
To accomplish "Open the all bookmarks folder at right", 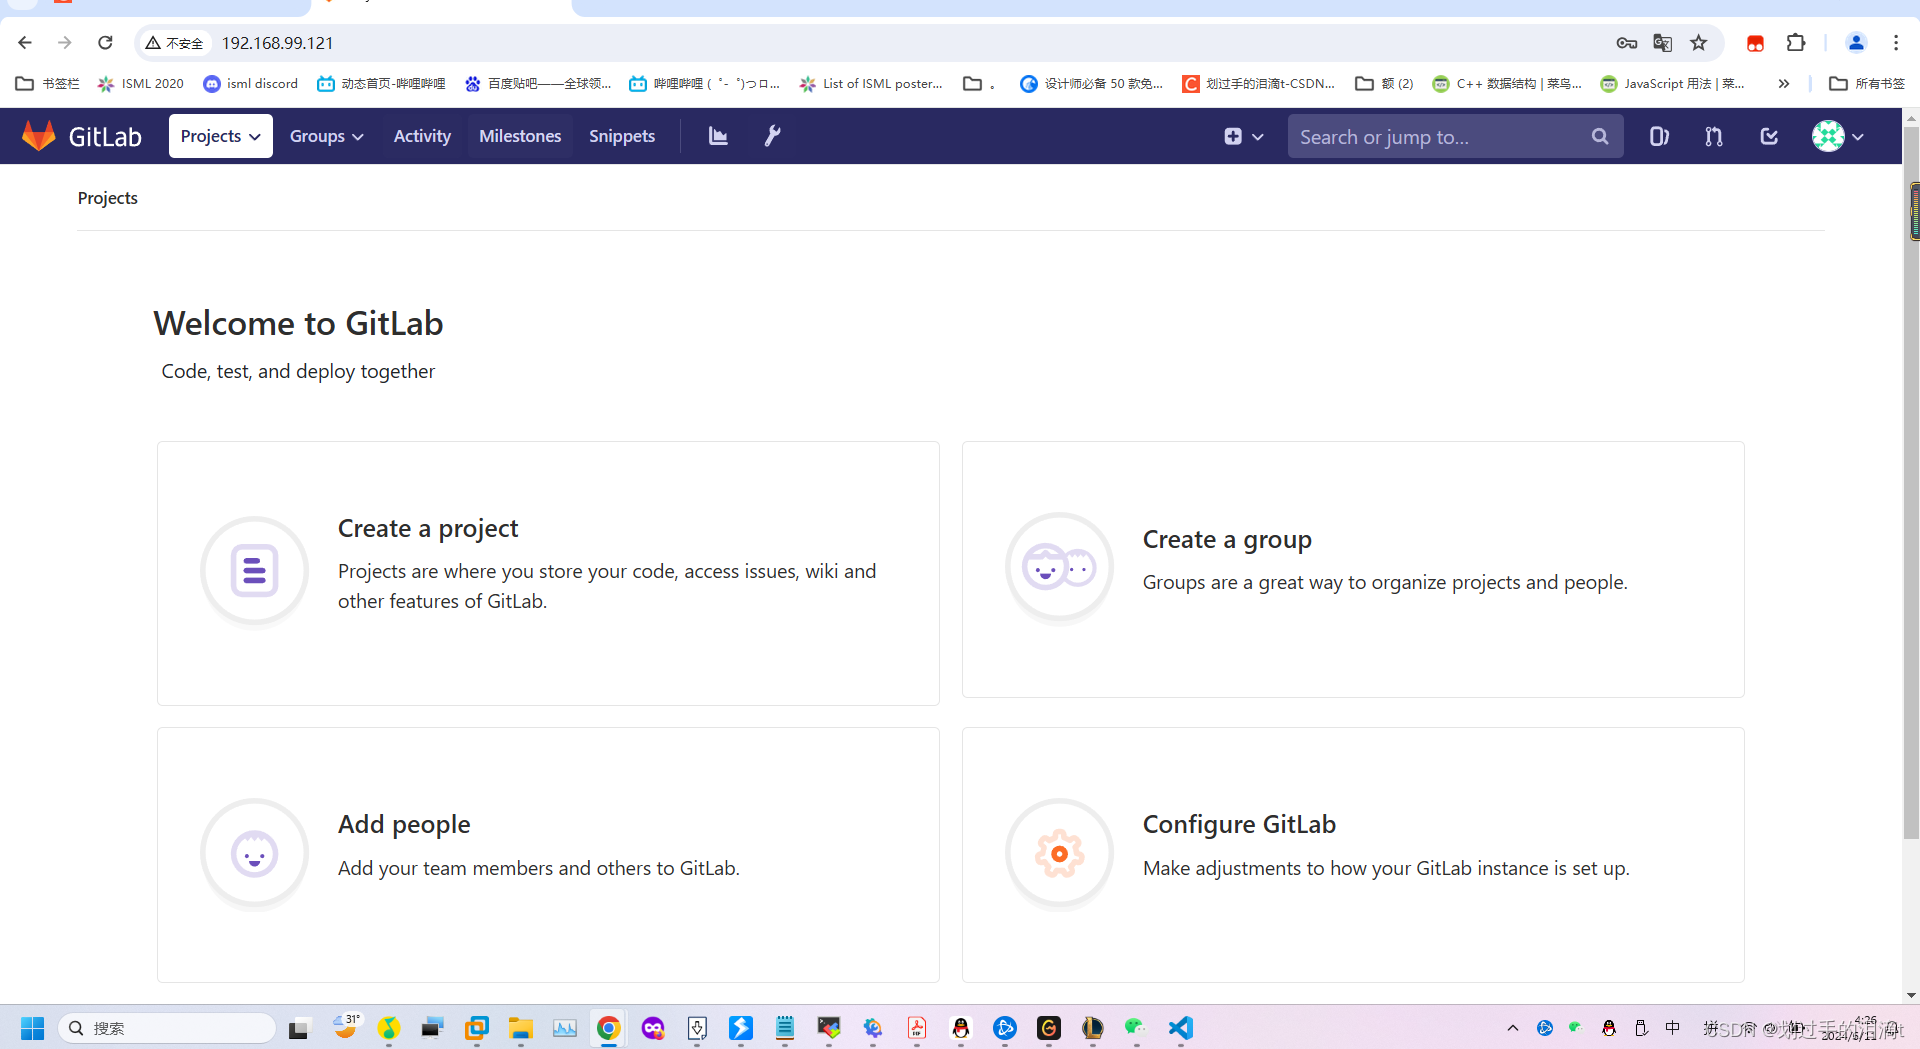I will (1867, 84).
